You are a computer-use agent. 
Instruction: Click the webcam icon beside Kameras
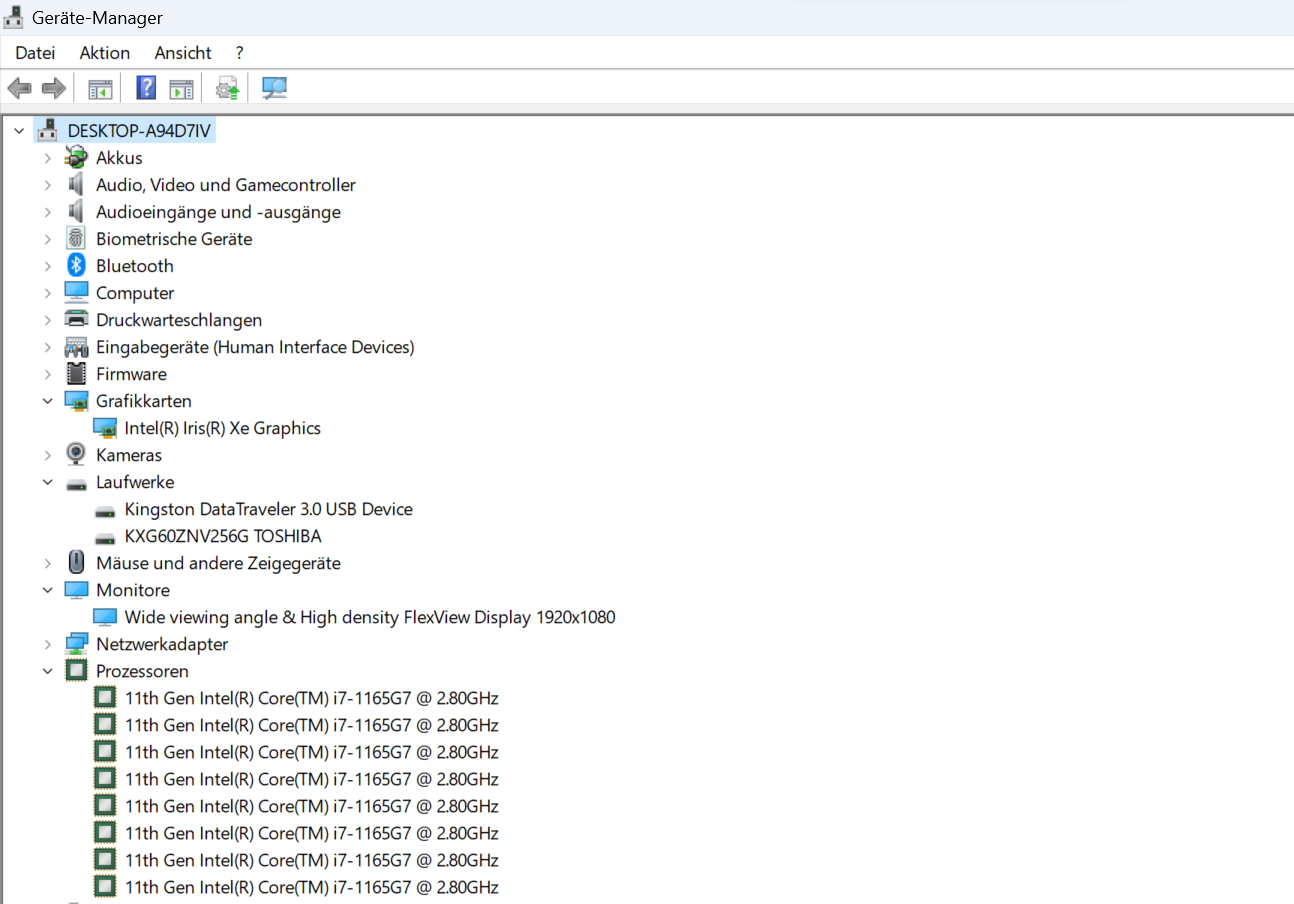(76, 454)
